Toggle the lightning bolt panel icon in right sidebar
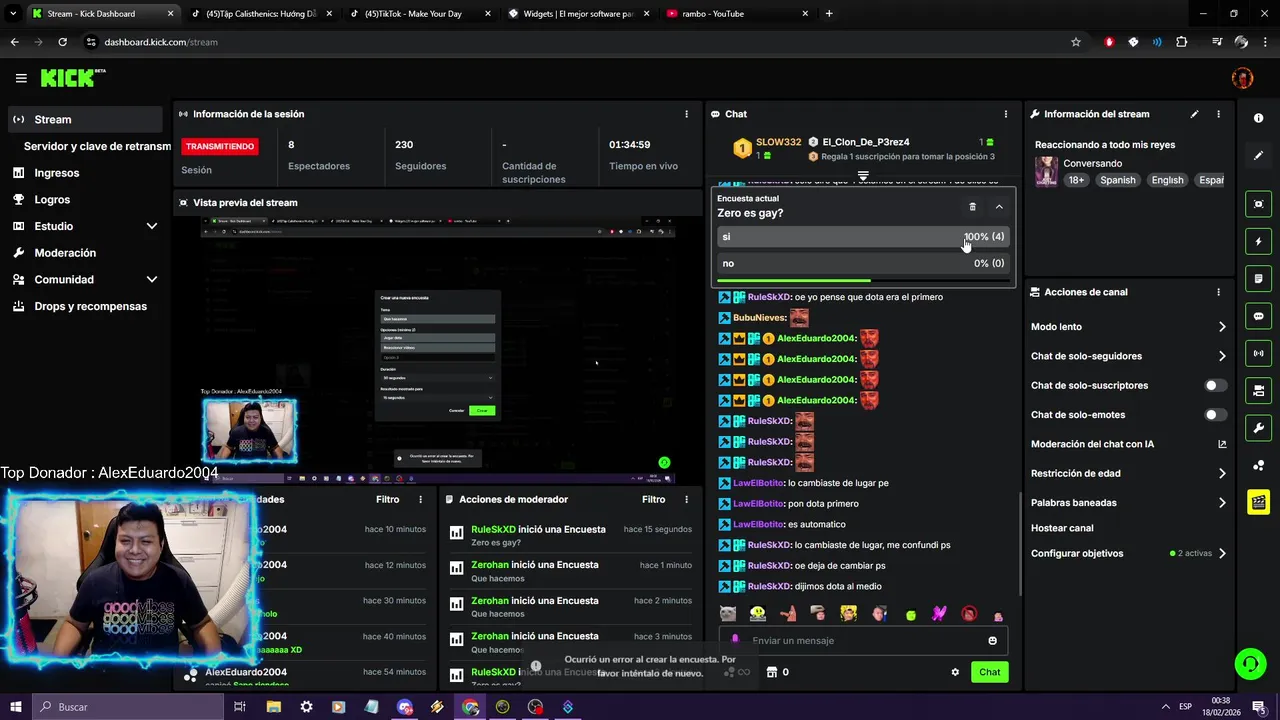1280x720 pixels. [1258, 241]
